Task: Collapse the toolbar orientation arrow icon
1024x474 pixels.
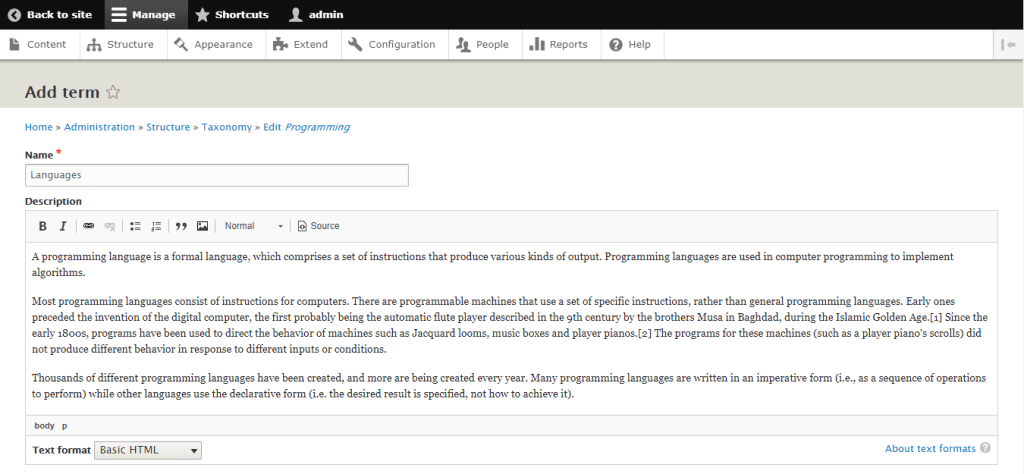Action: (x=1006, y=44)
